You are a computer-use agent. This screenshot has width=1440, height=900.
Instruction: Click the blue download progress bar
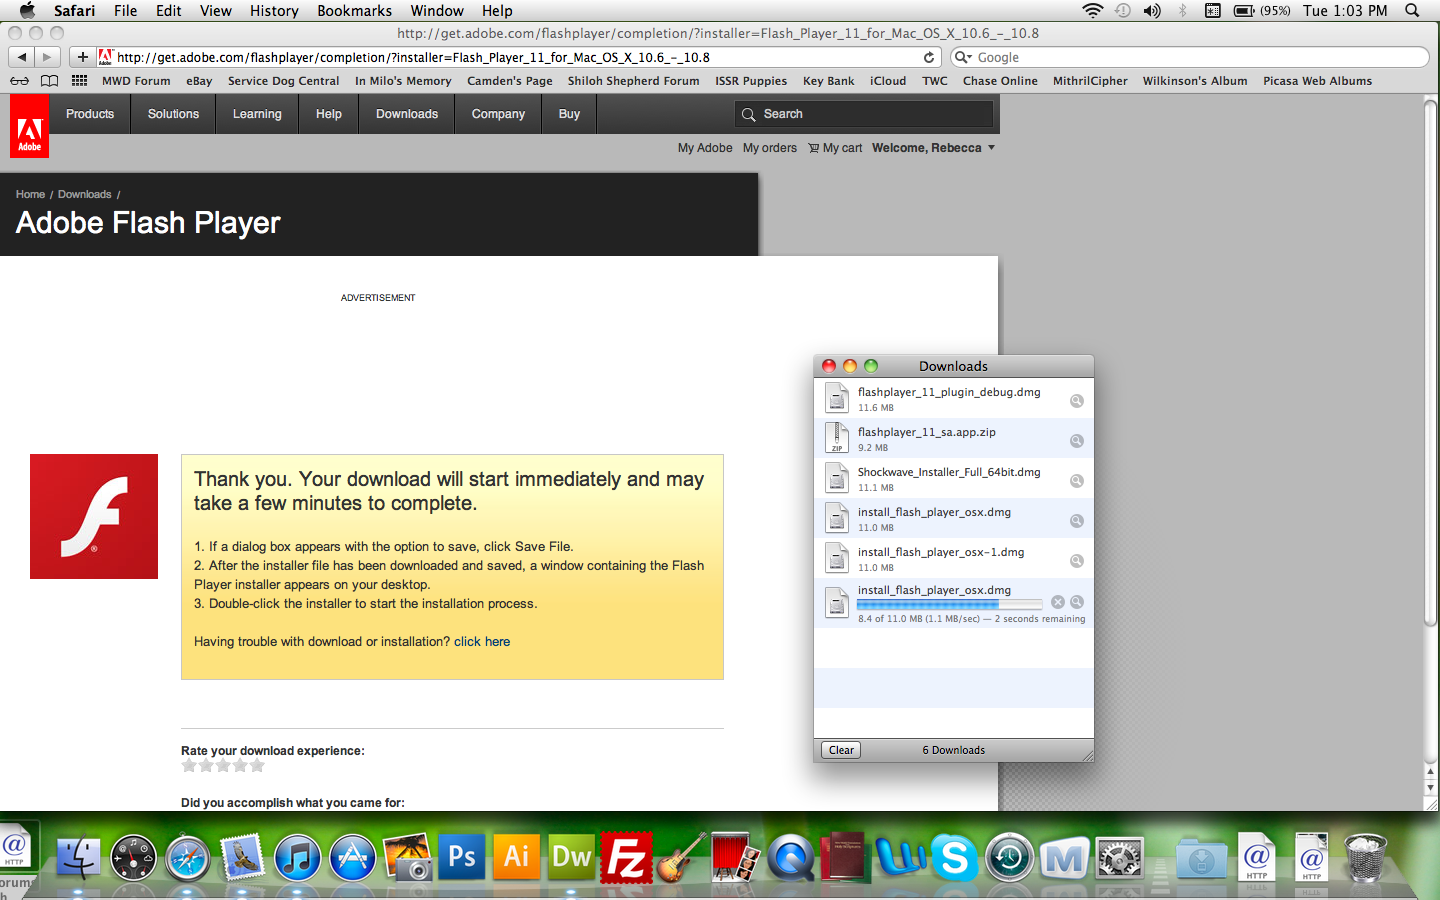point(950,604)
